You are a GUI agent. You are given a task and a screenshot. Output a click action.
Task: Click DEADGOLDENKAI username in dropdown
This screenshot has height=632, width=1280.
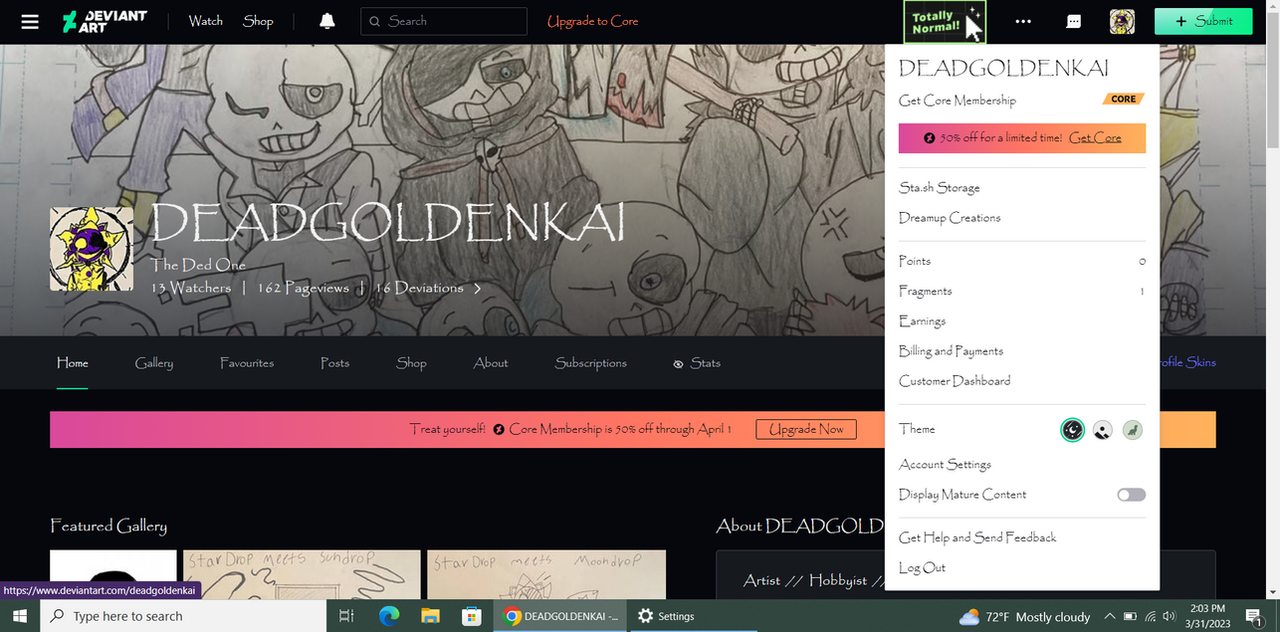point(1003,68)
